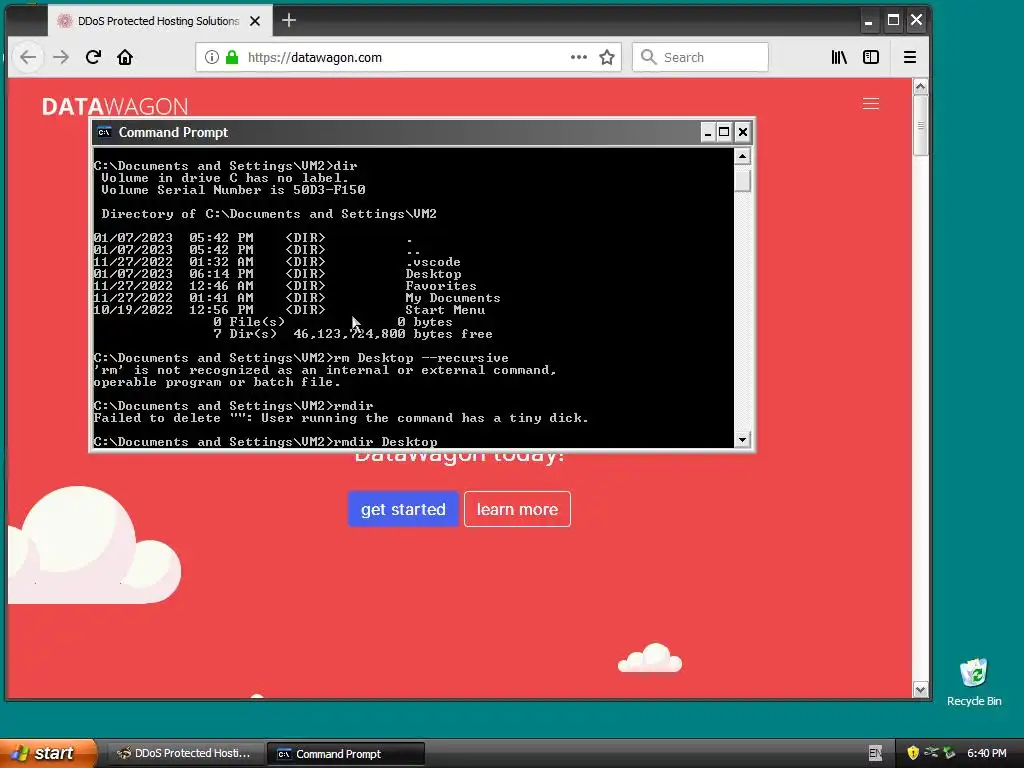Focus the Firefox Search box
Viewport: 1024px width, 768px height.
tap(700, 57)
